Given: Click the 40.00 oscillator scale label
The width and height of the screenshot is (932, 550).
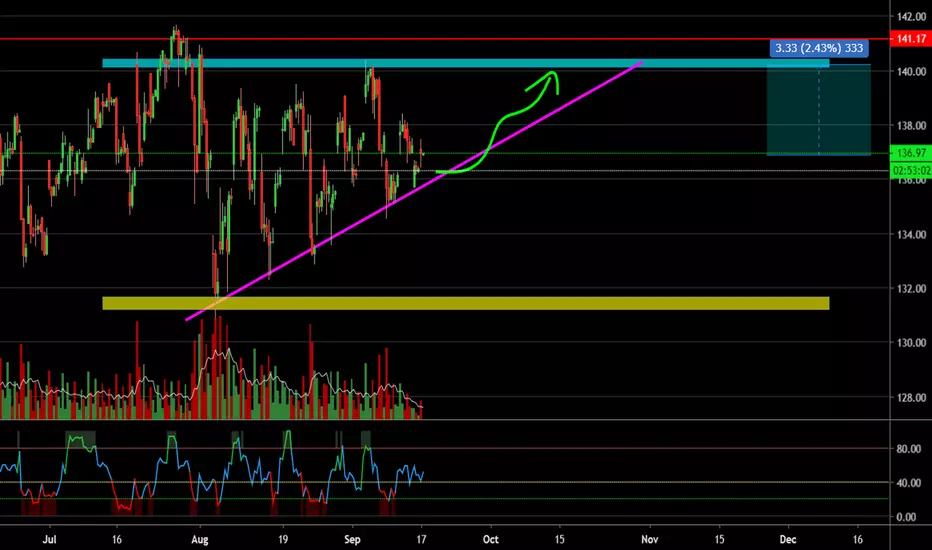Looking at the screenshot, I should click(x=908, y=483).
